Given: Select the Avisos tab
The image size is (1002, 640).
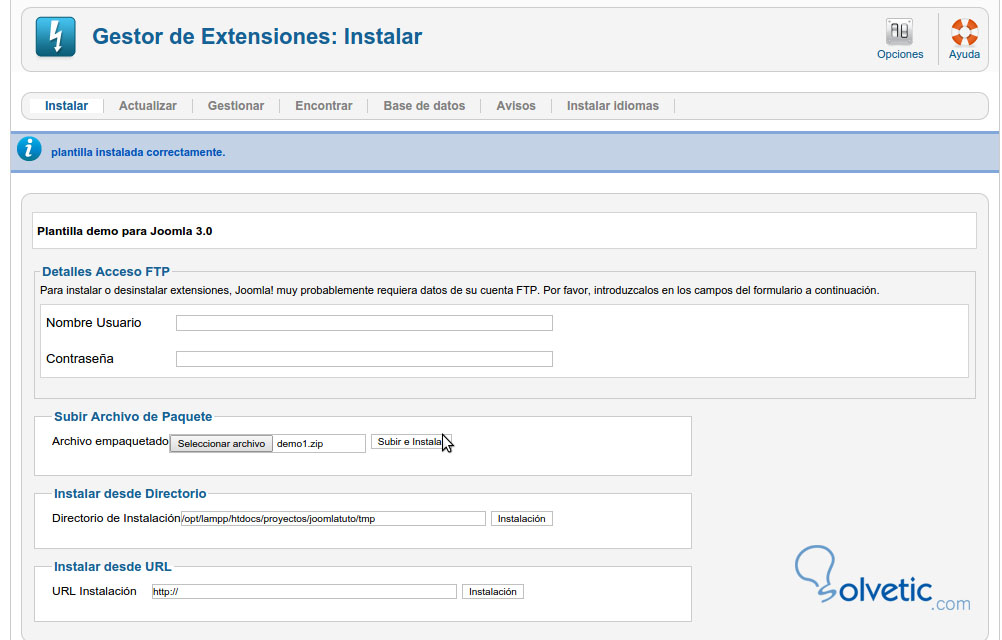Looking at the screenshot, I should click(515, 105).
